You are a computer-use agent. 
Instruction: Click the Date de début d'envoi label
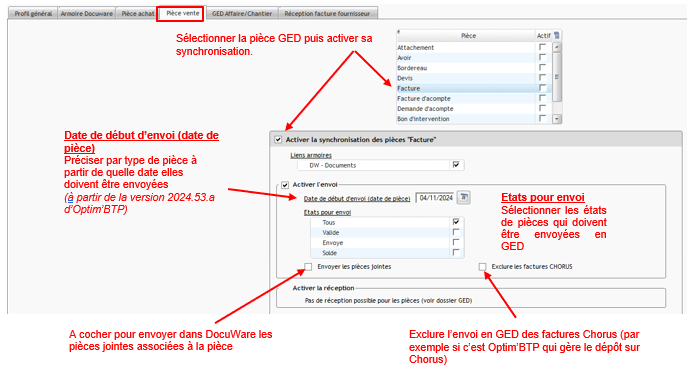point(357,199)
